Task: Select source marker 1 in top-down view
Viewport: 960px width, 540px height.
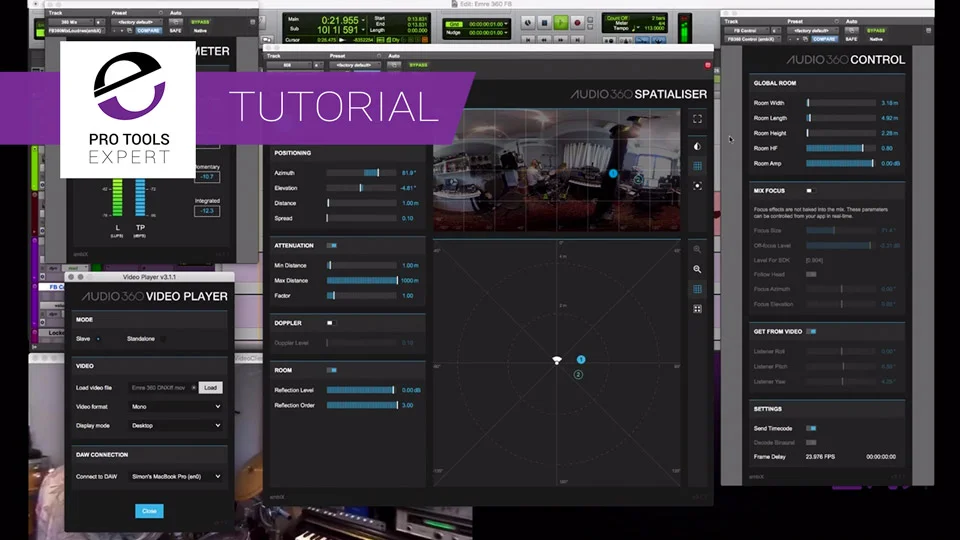Action: 581,359
